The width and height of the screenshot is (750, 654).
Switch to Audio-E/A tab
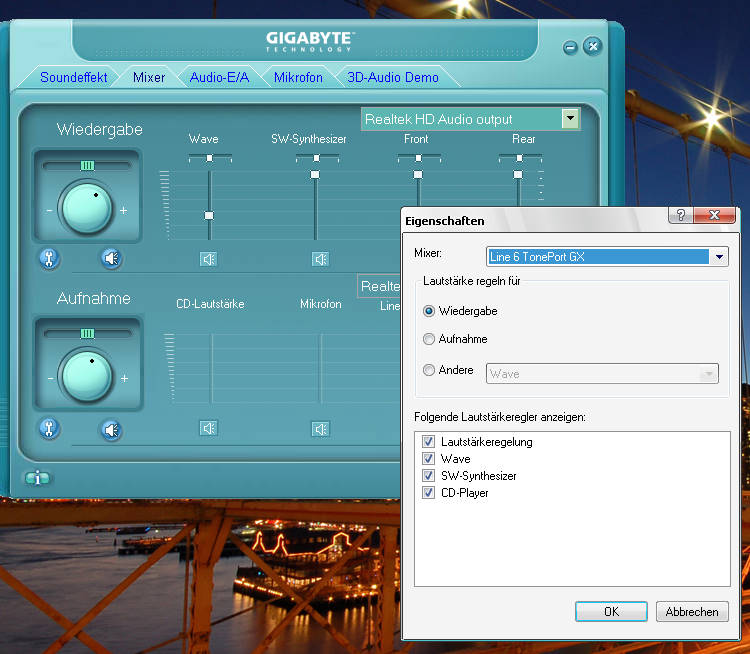tap(220, 78)
